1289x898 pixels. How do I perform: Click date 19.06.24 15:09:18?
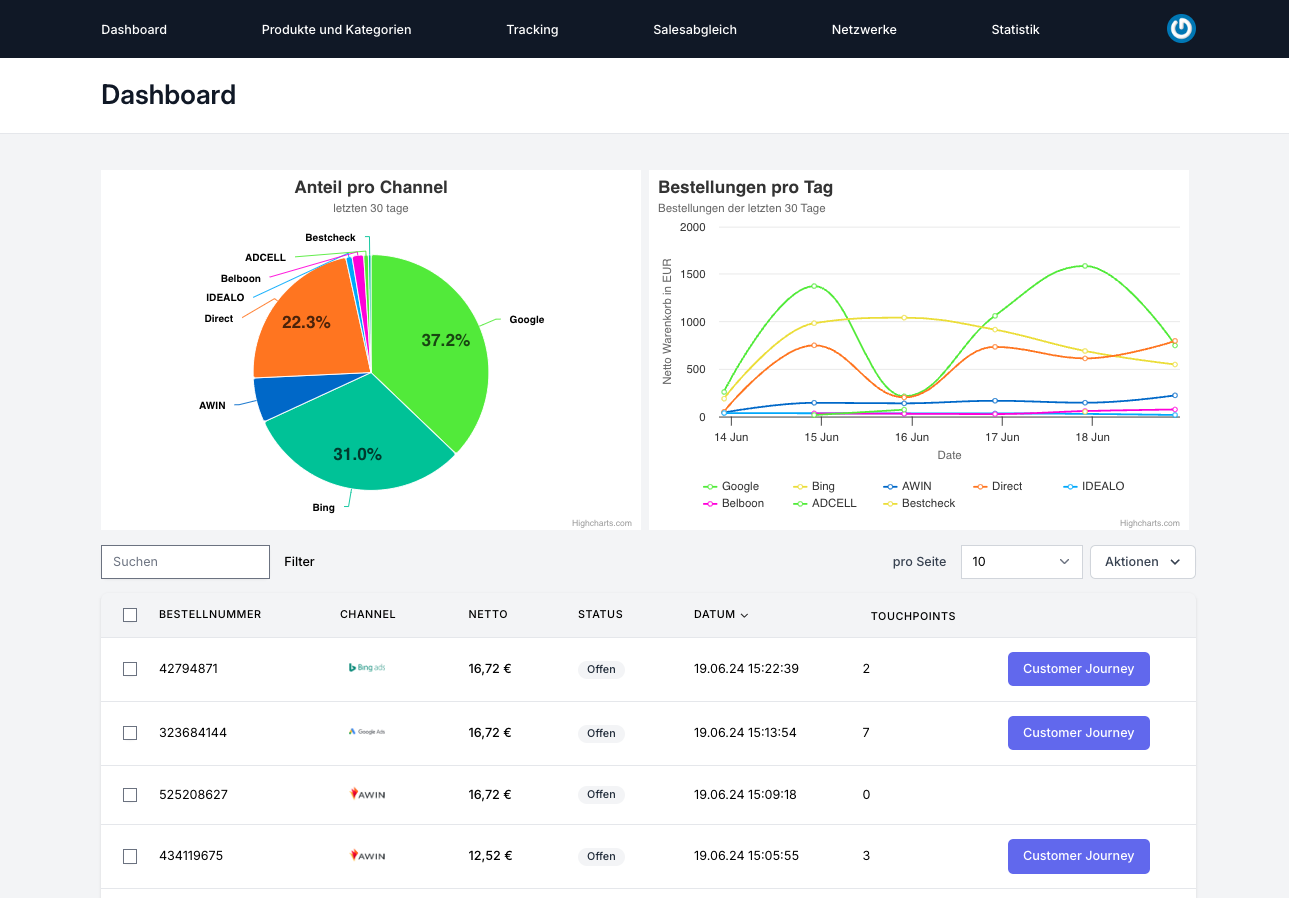tap(745, 795)
